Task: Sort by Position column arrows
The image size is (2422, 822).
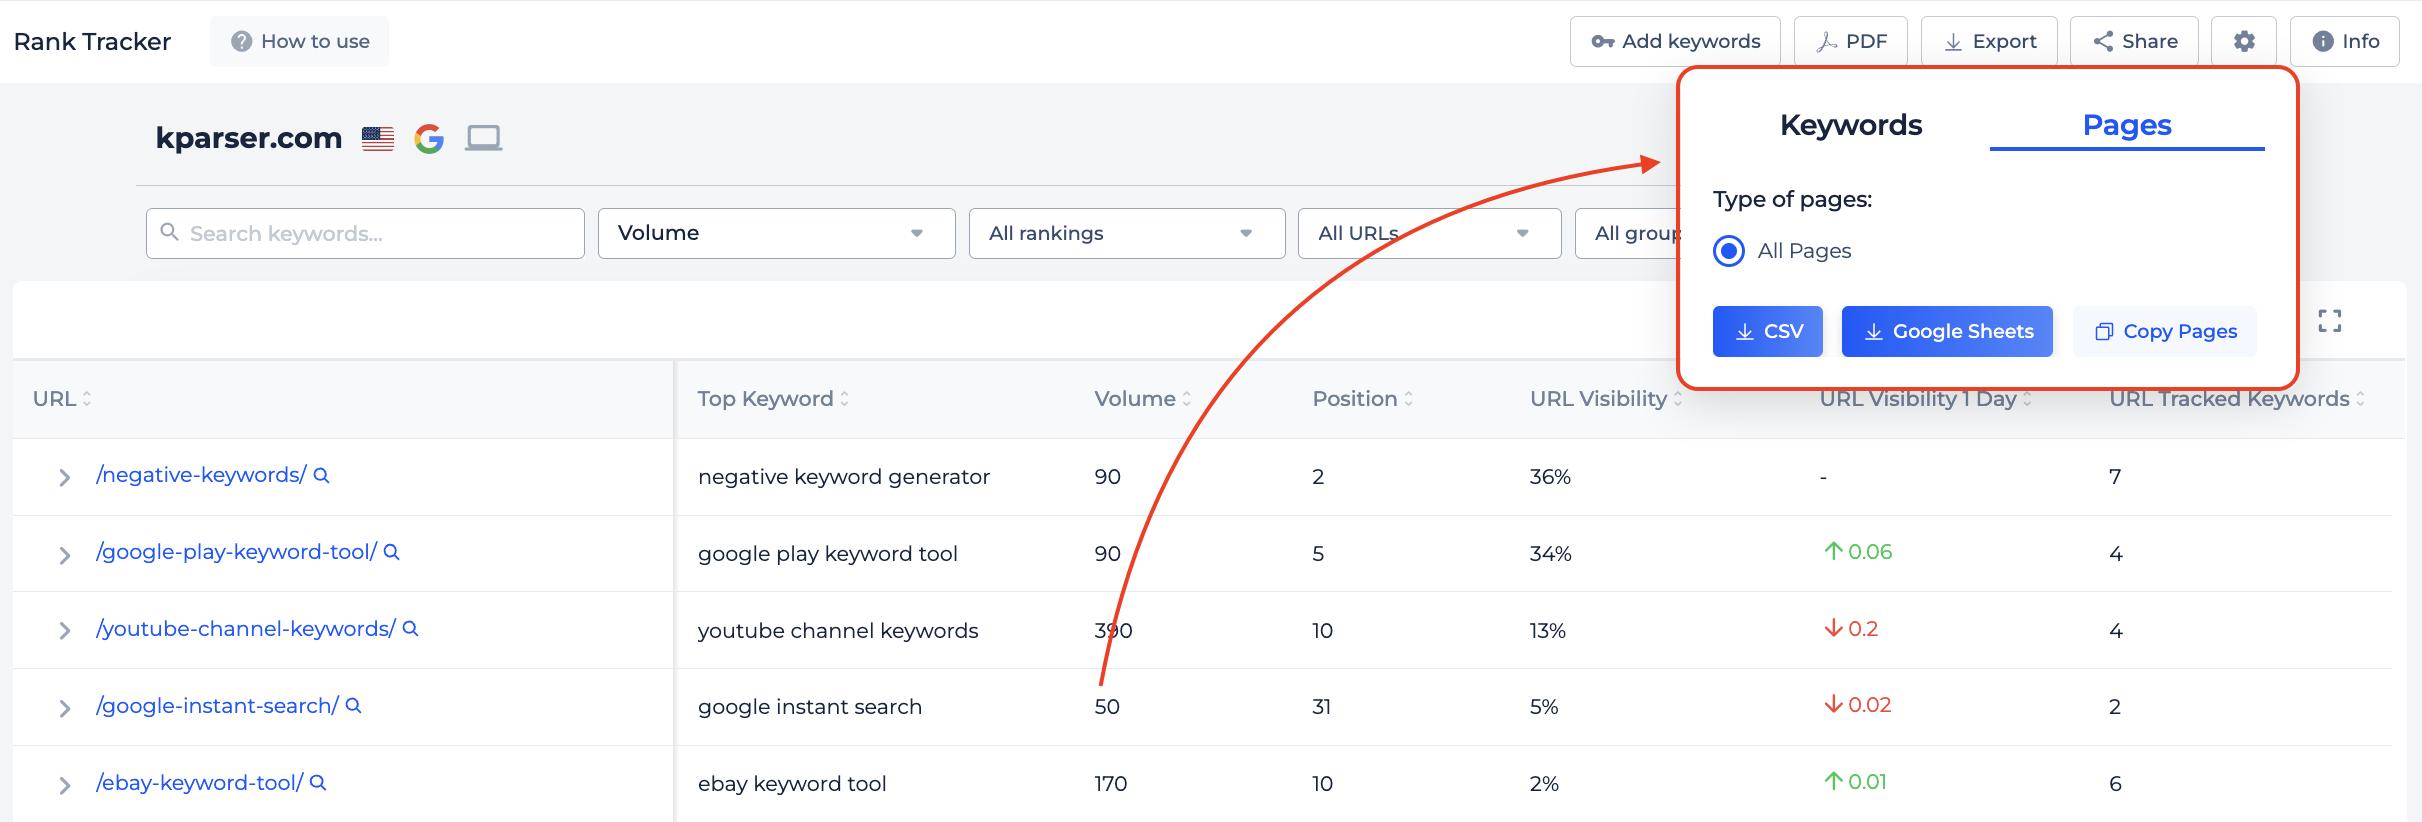Action: (1408, 399)
